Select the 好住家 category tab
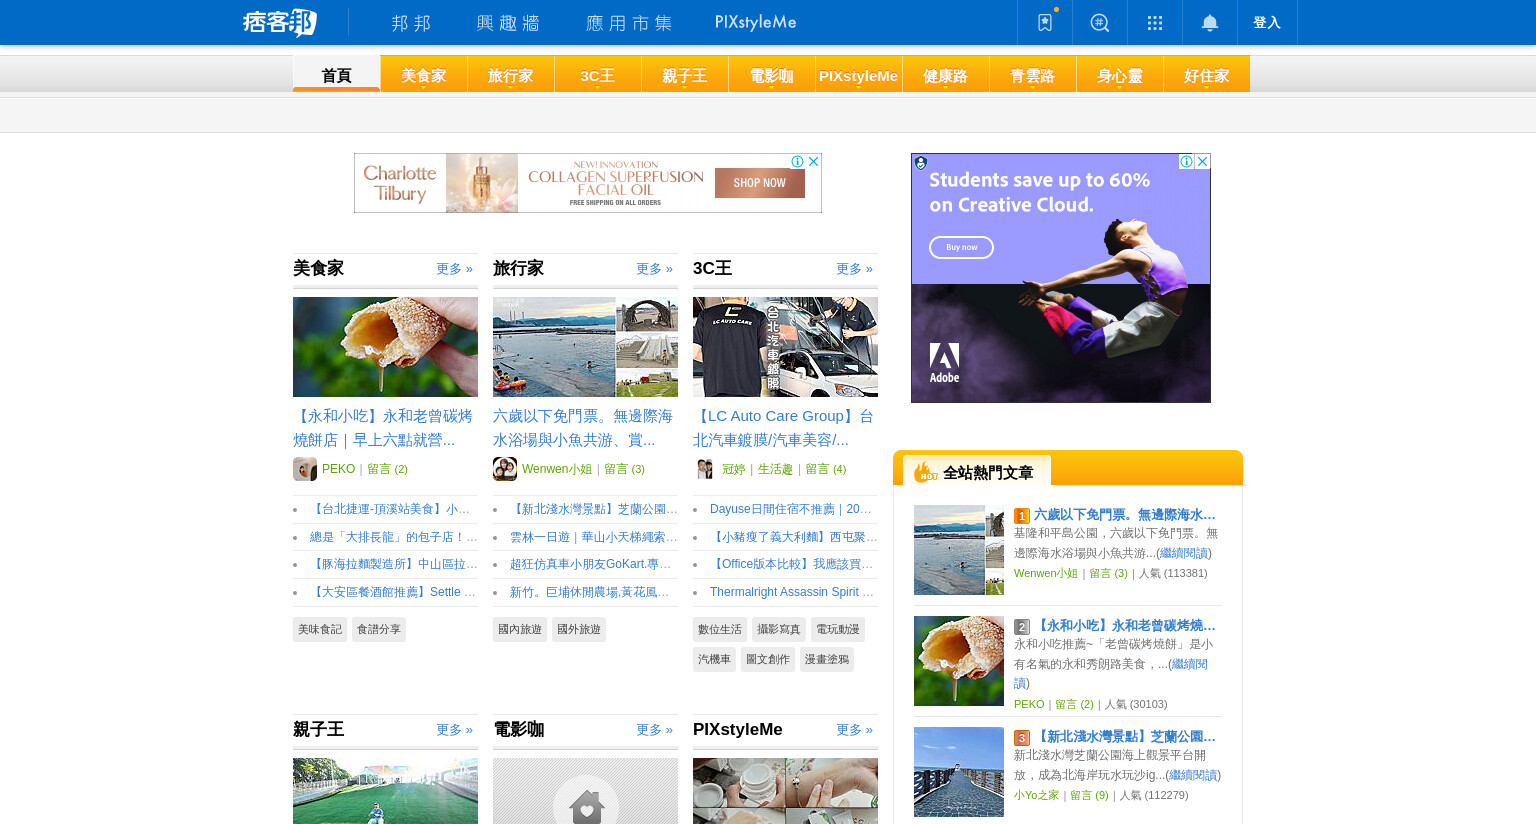The width and height of the screenshot is (1536, 824). click(1207, 75)
